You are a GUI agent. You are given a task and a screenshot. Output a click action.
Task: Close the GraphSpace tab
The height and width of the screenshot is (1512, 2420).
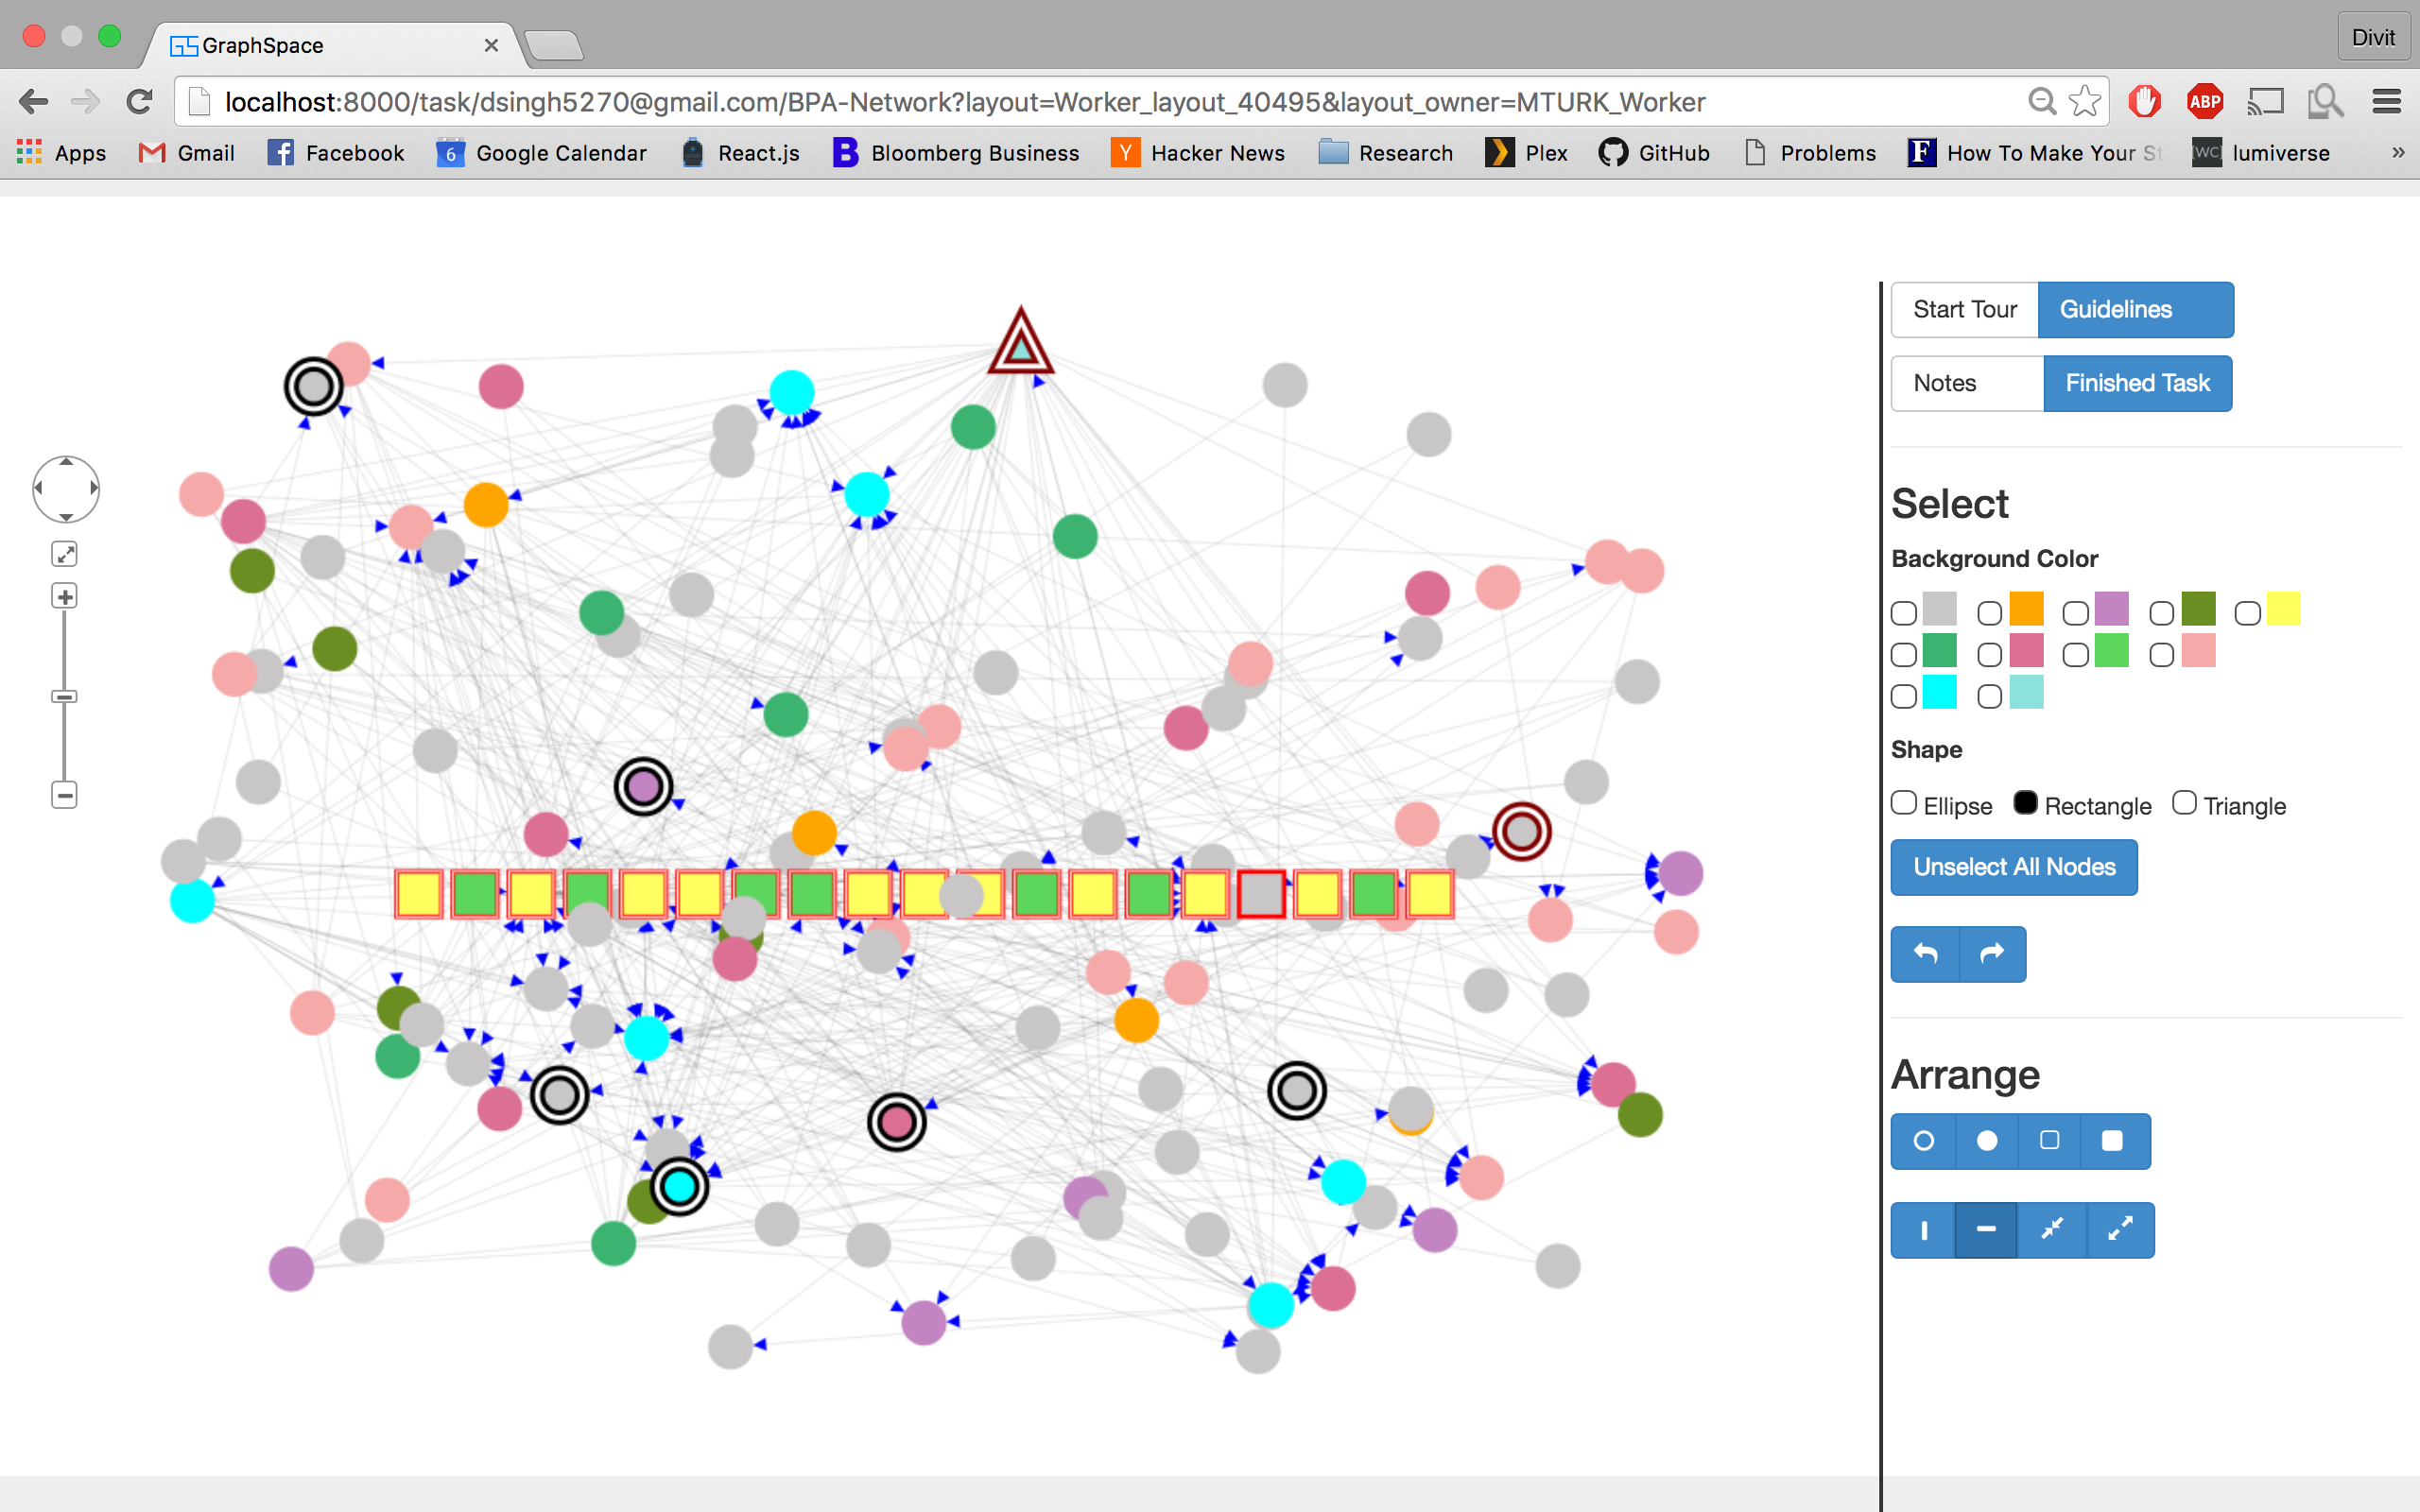[x=491, y=45]
